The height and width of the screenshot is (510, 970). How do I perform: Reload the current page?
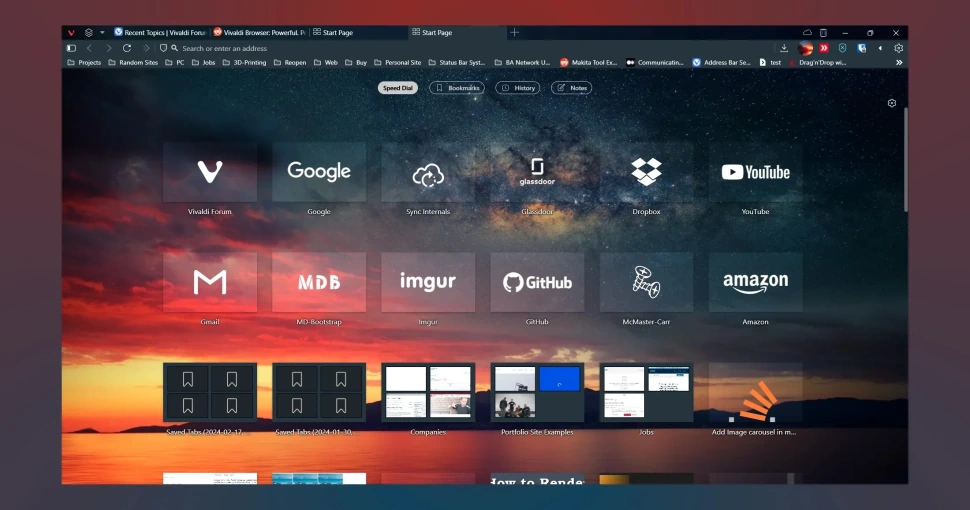click(x=127, y=48)
